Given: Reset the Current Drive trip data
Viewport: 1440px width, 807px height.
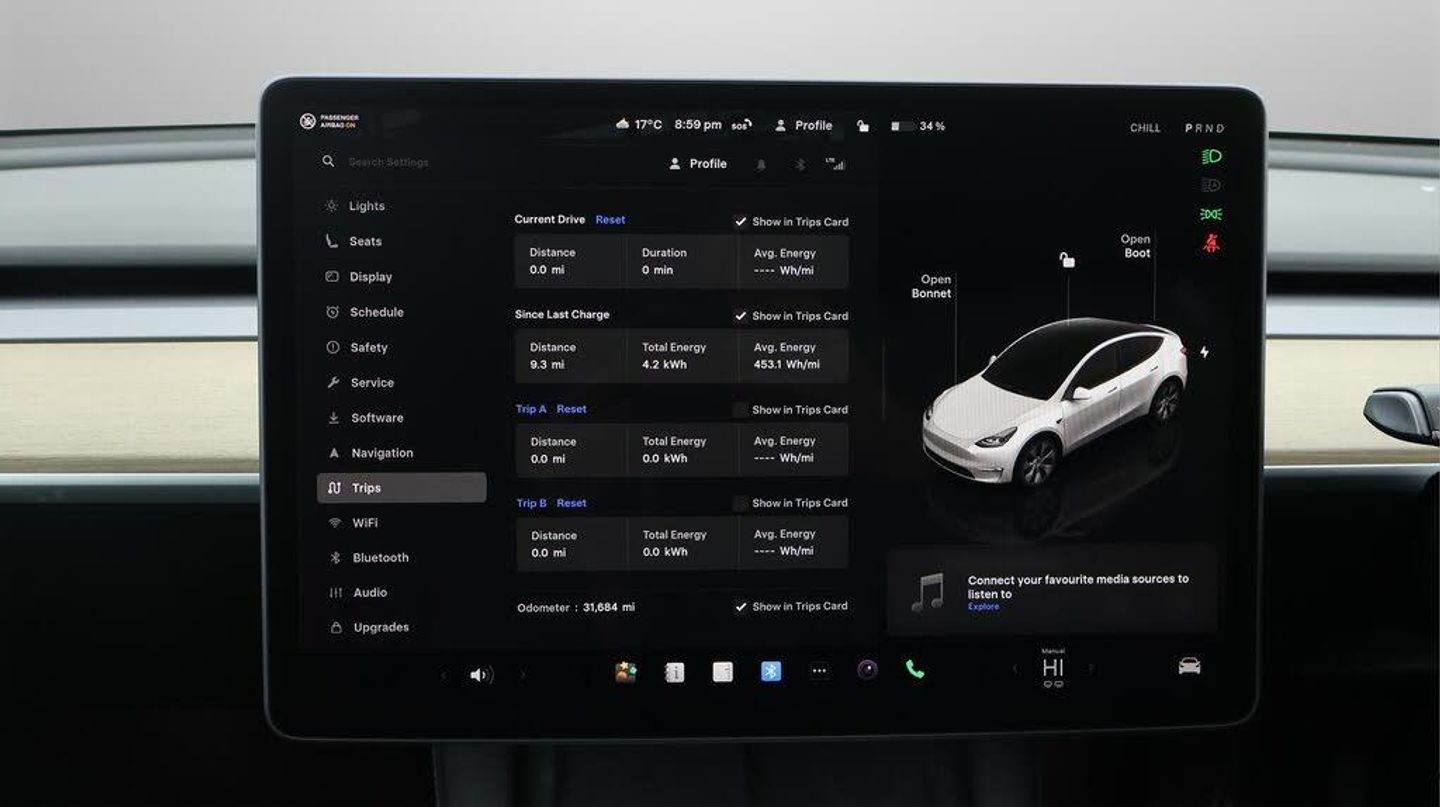Looking at the screenshot, I should pyautogui.click(x=610, y=220).
